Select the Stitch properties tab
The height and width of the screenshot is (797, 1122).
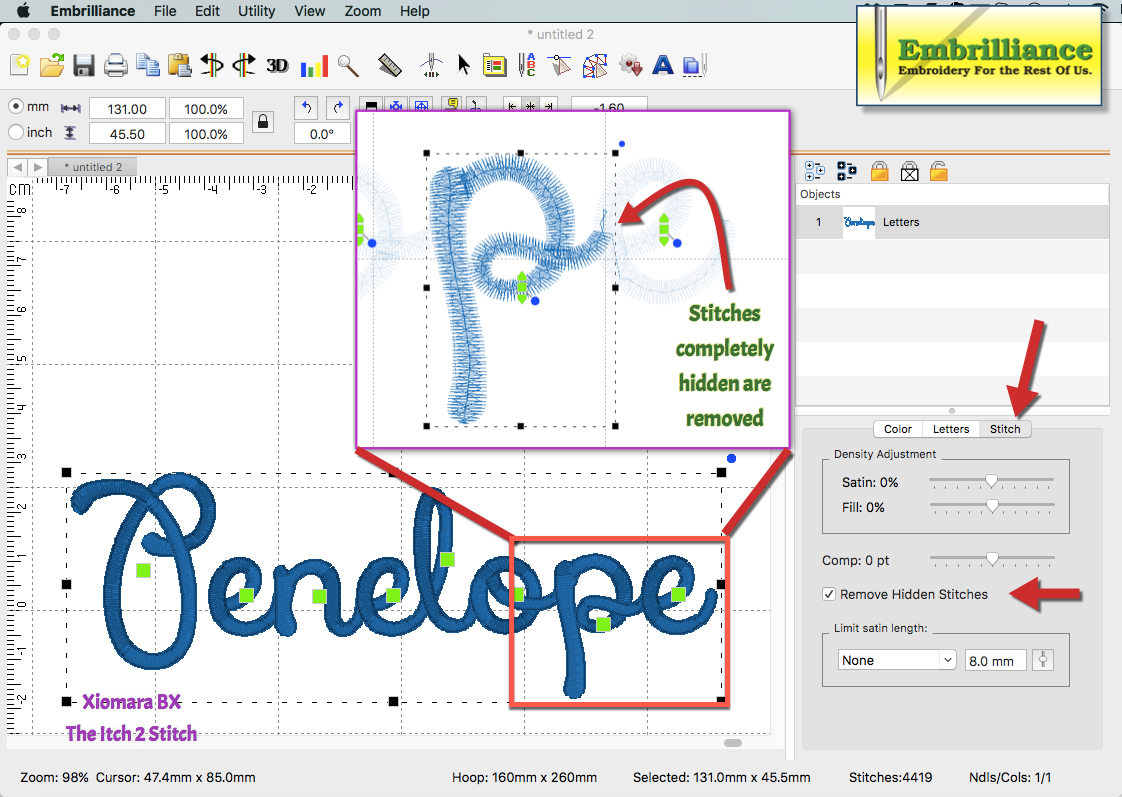coord(1005,429)
